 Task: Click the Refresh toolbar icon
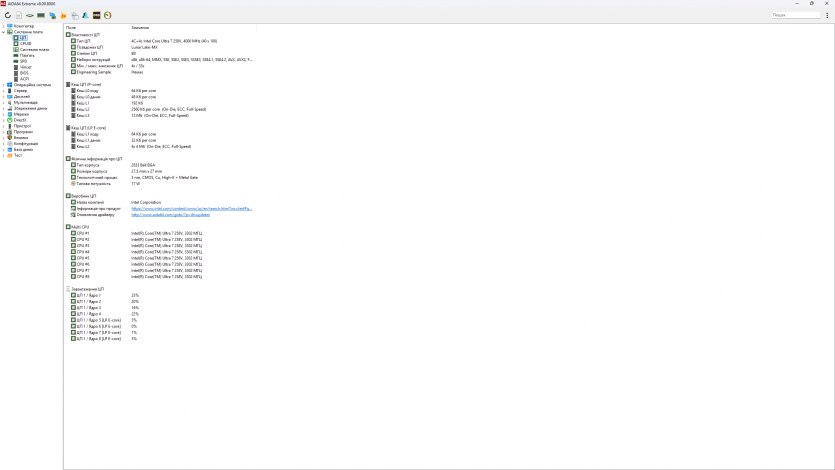coord(7,15)
